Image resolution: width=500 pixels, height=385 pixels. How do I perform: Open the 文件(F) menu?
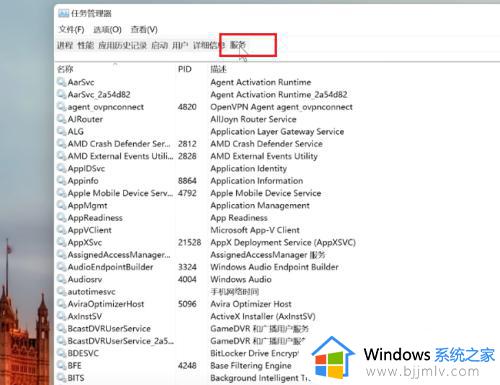click(71, 30)
